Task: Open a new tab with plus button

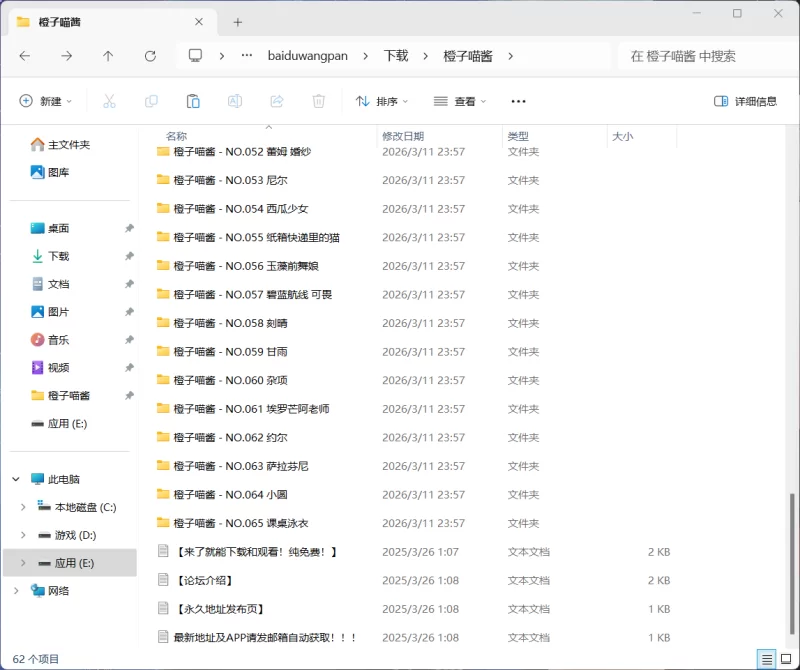Action: [x=237, y=22]
